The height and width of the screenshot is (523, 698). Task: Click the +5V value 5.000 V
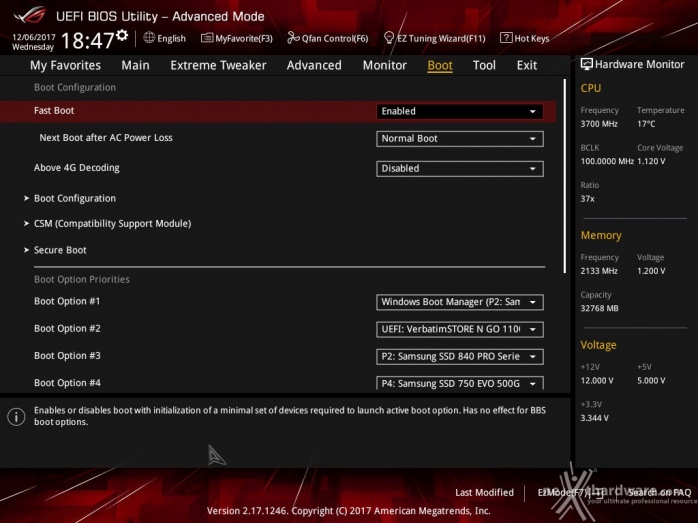tap(651, 381)
